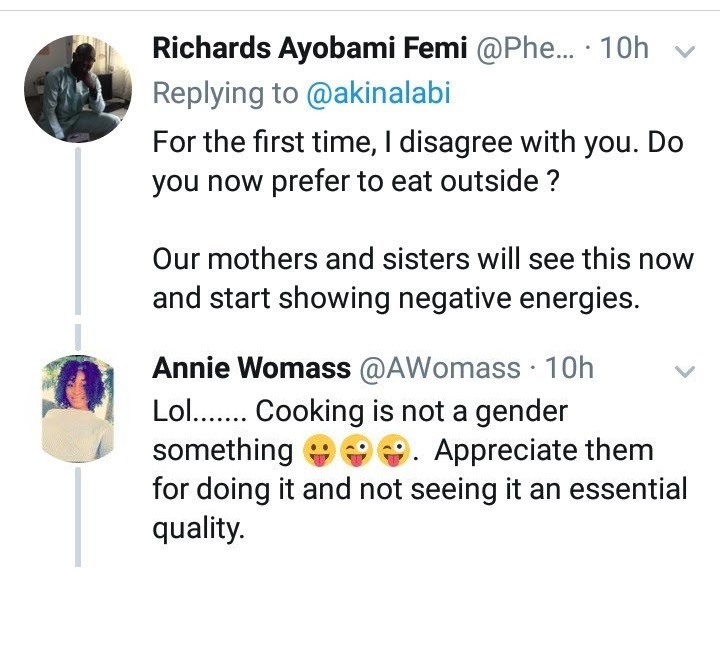Open the @AWomass handle
Screen dimensions: 720x664
[x=440, y=368]
